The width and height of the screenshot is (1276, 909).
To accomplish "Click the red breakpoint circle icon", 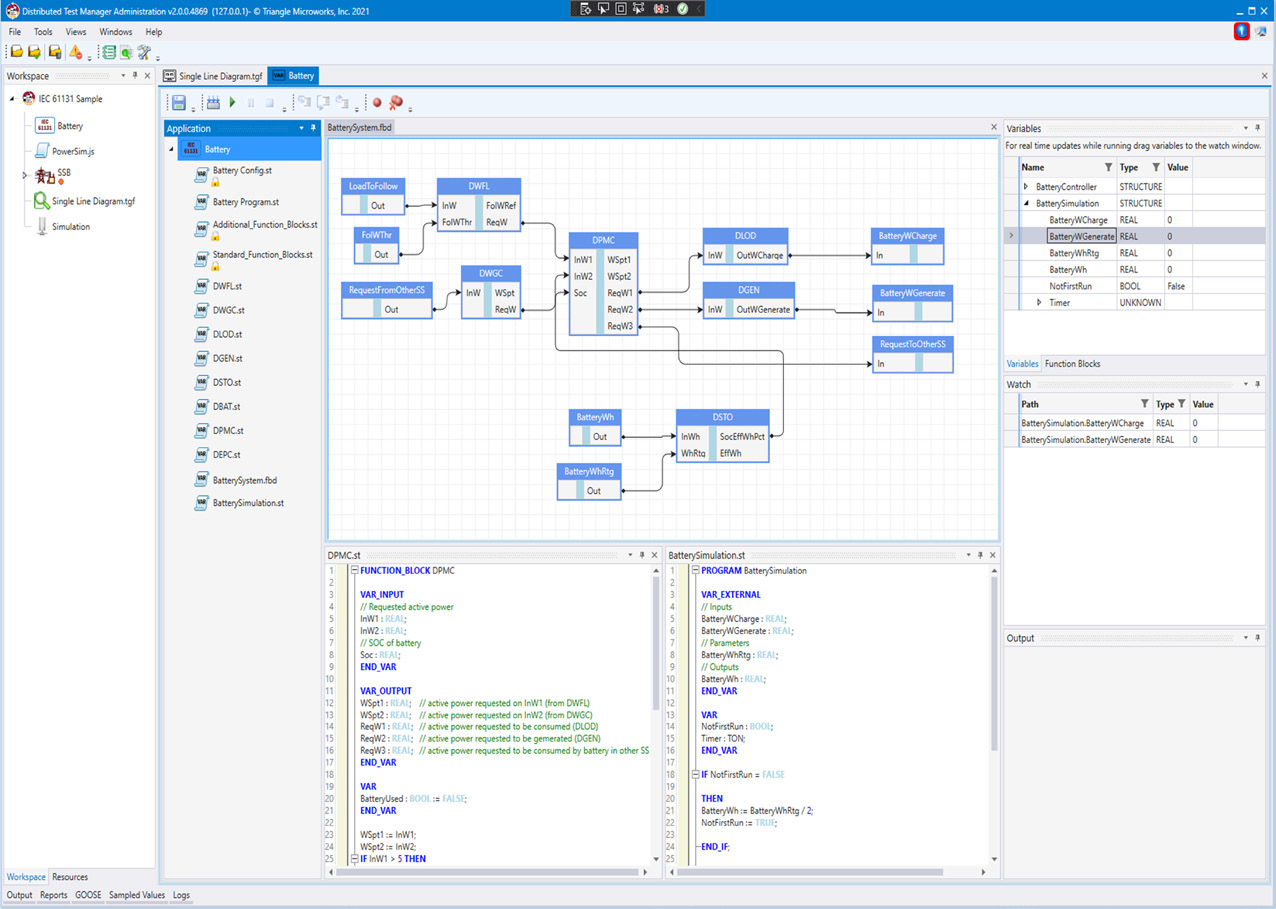I will coord(377,102).
